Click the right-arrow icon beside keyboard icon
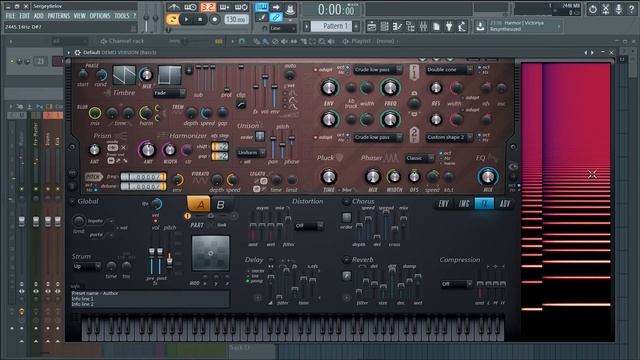This screenshot has width=640, height=360. [x=276, y=7]
